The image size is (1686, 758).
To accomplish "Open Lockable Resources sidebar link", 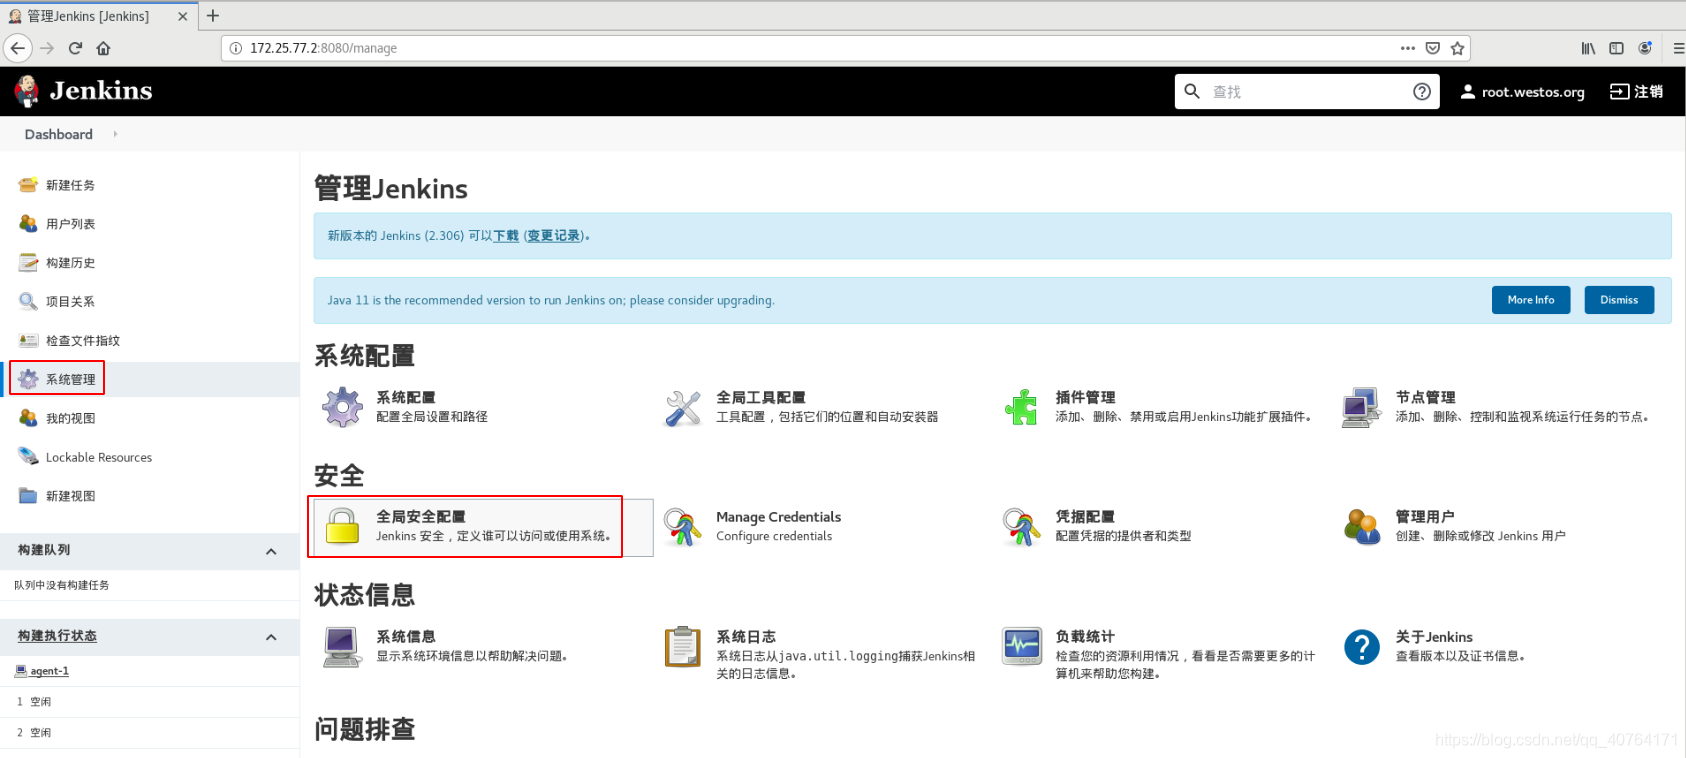I will pos(99,457).
